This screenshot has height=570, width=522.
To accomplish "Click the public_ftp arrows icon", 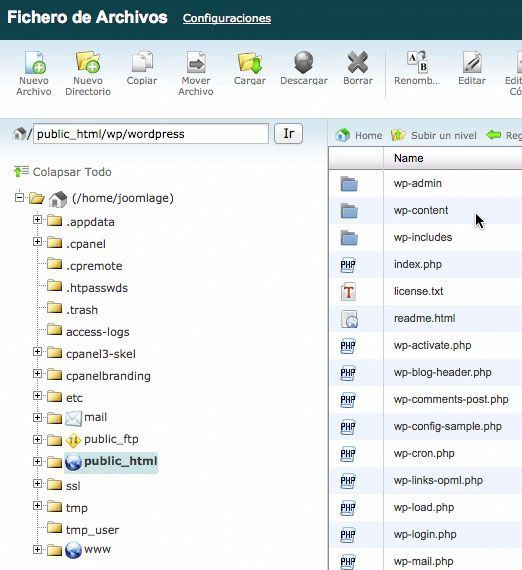I will point(73,441).
